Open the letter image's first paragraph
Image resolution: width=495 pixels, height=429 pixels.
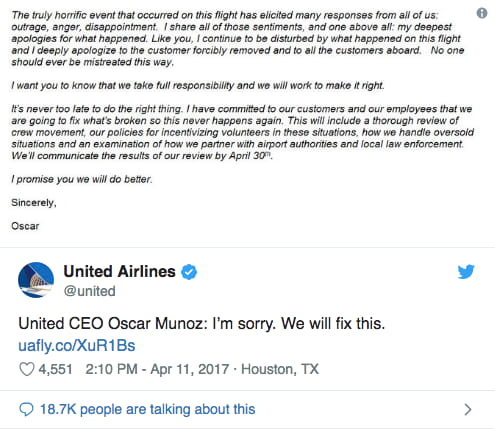click(238, 39)
